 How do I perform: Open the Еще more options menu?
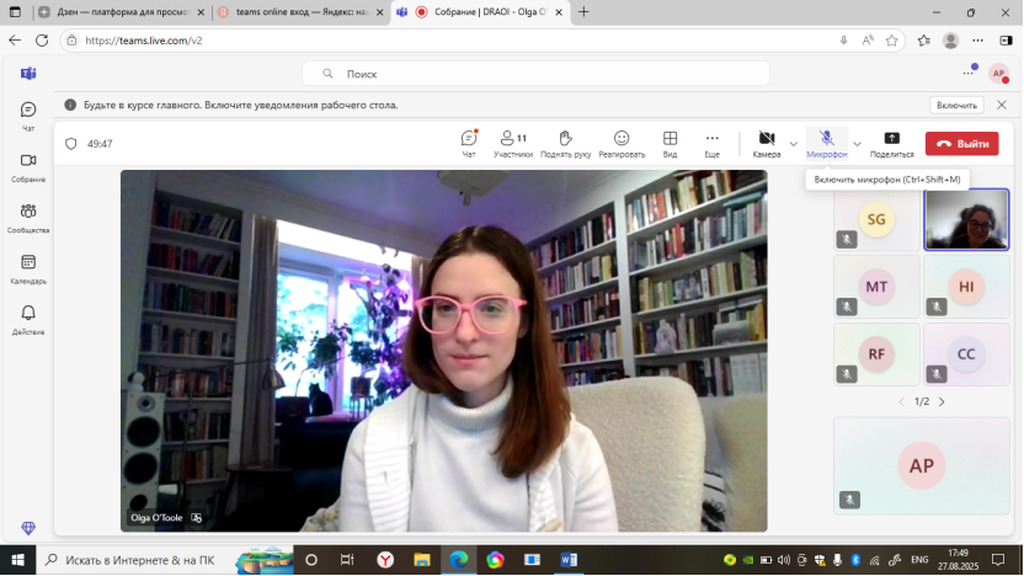[712, 143]
